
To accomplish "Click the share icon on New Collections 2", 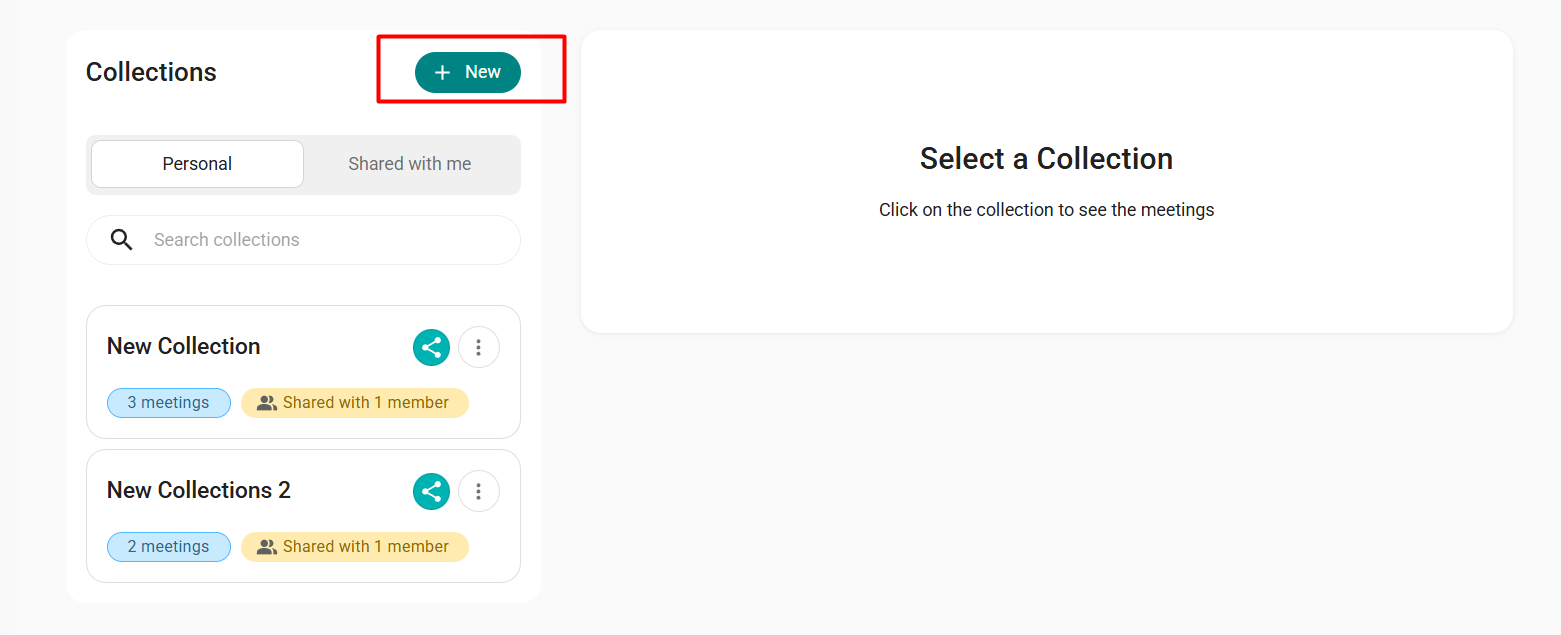I will coord(431,491).
